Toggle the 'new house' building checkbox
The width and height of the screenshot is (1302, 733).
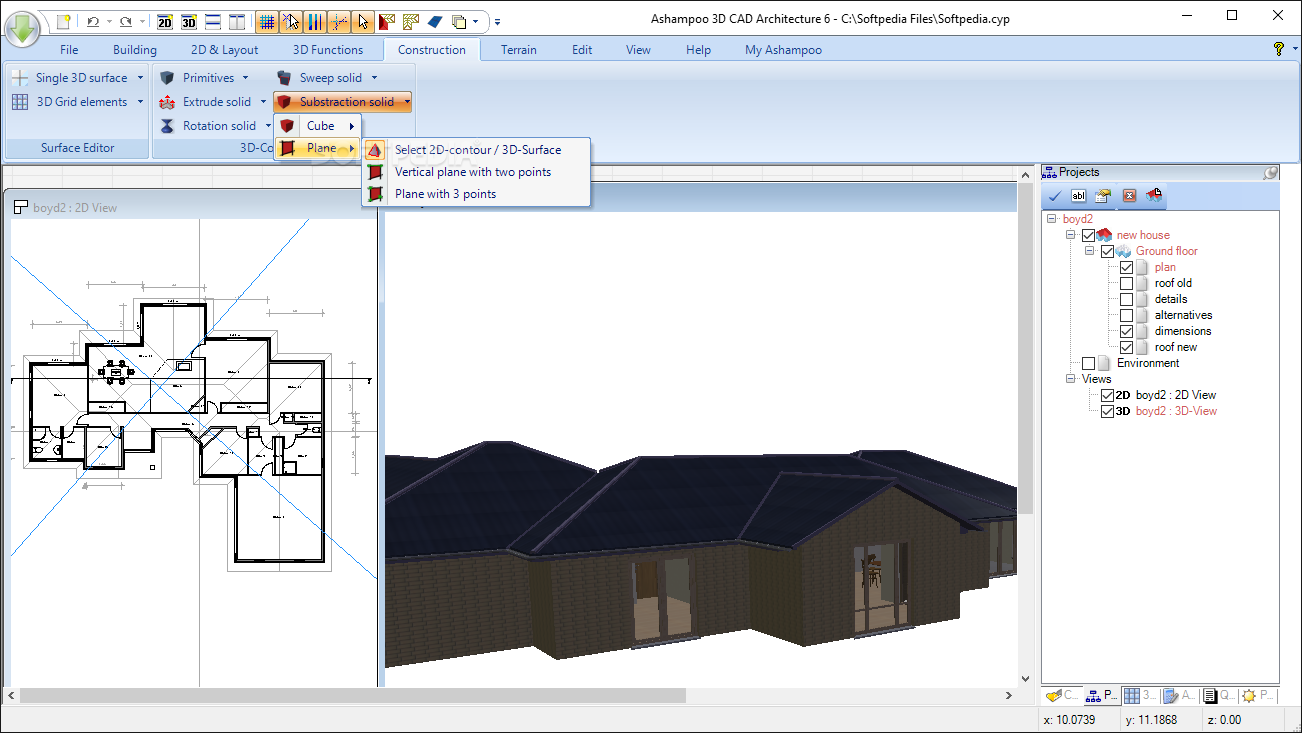1088,235
